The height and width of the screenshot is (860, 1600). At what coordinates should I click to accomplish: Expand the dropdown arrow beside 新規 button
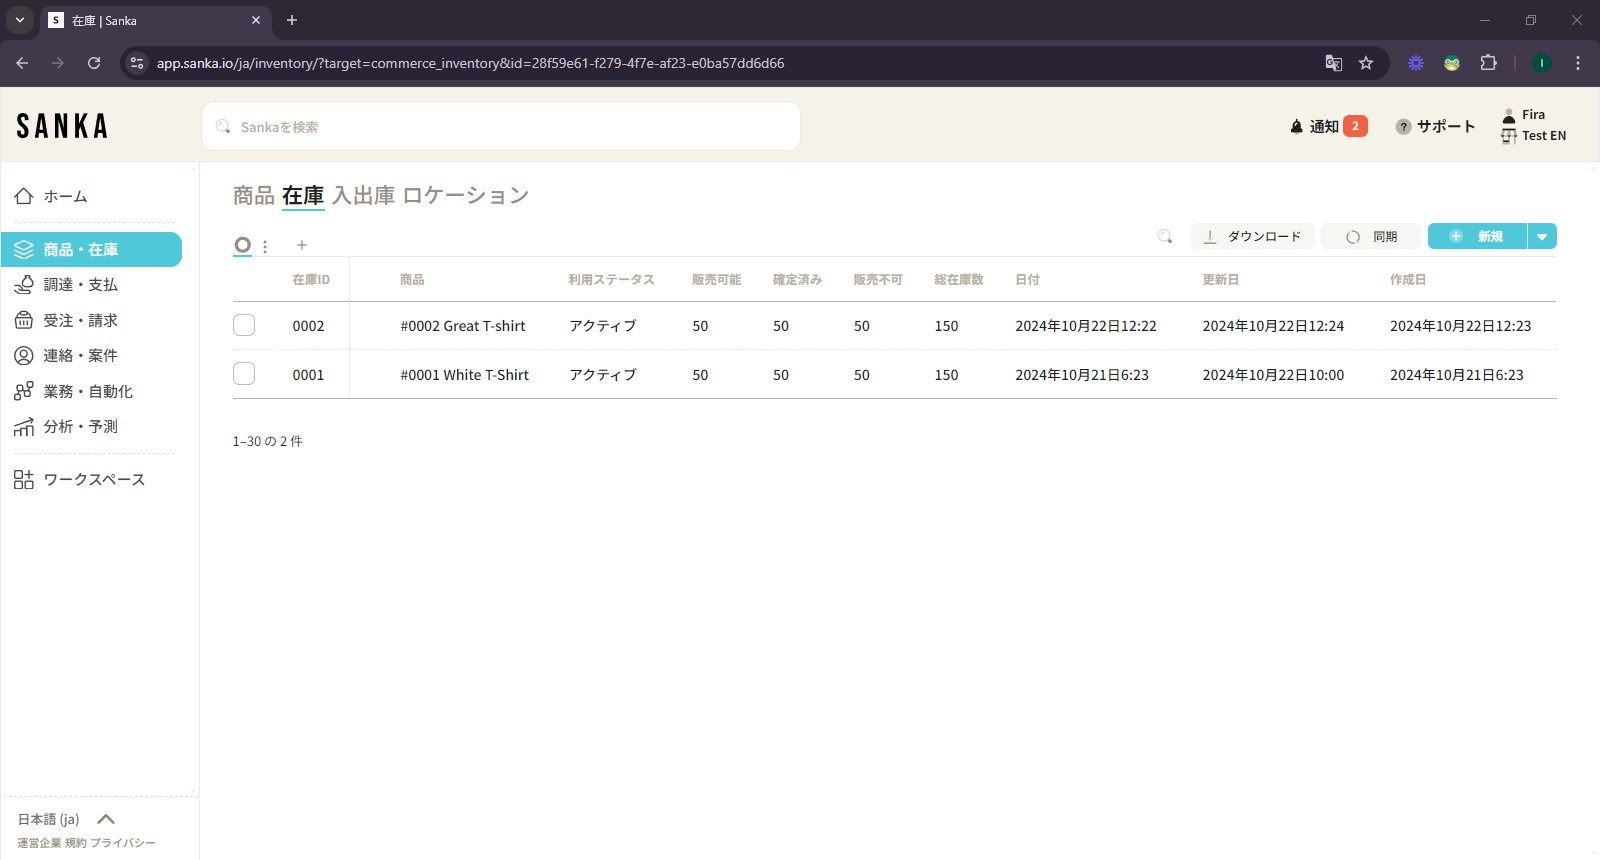pos(1542,237)
